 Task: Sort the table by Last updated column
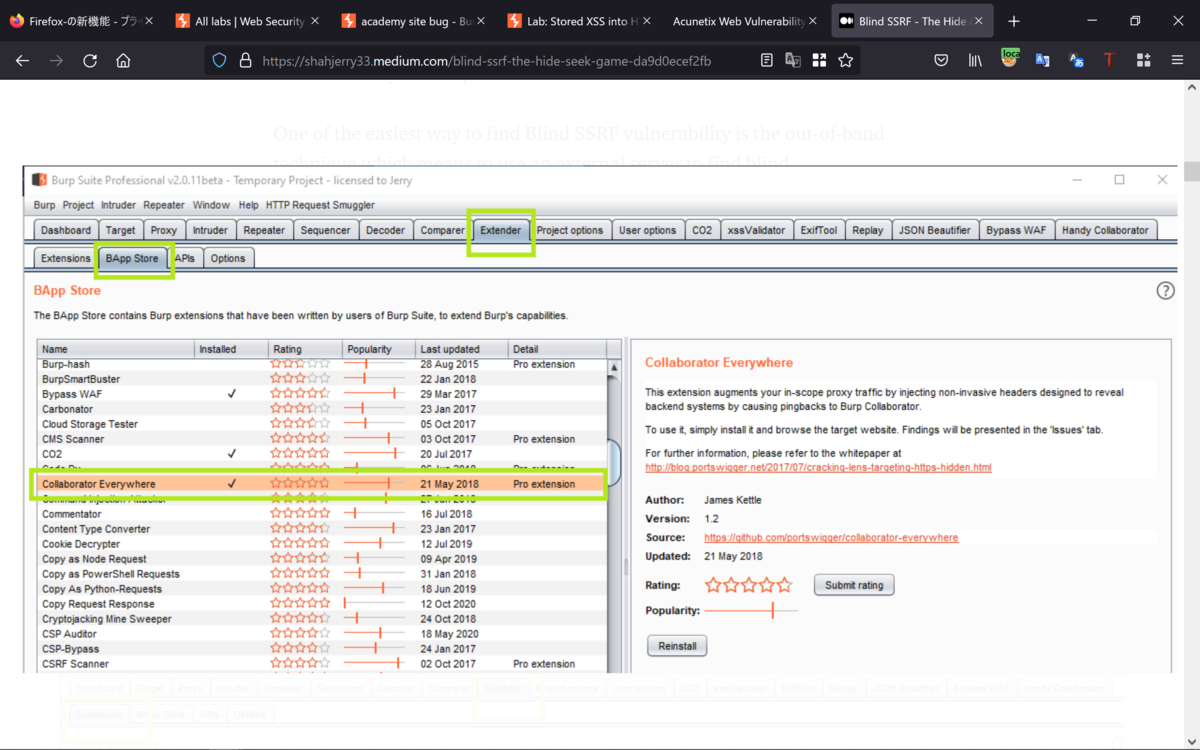pyautogui.click(x=462, y=349)
